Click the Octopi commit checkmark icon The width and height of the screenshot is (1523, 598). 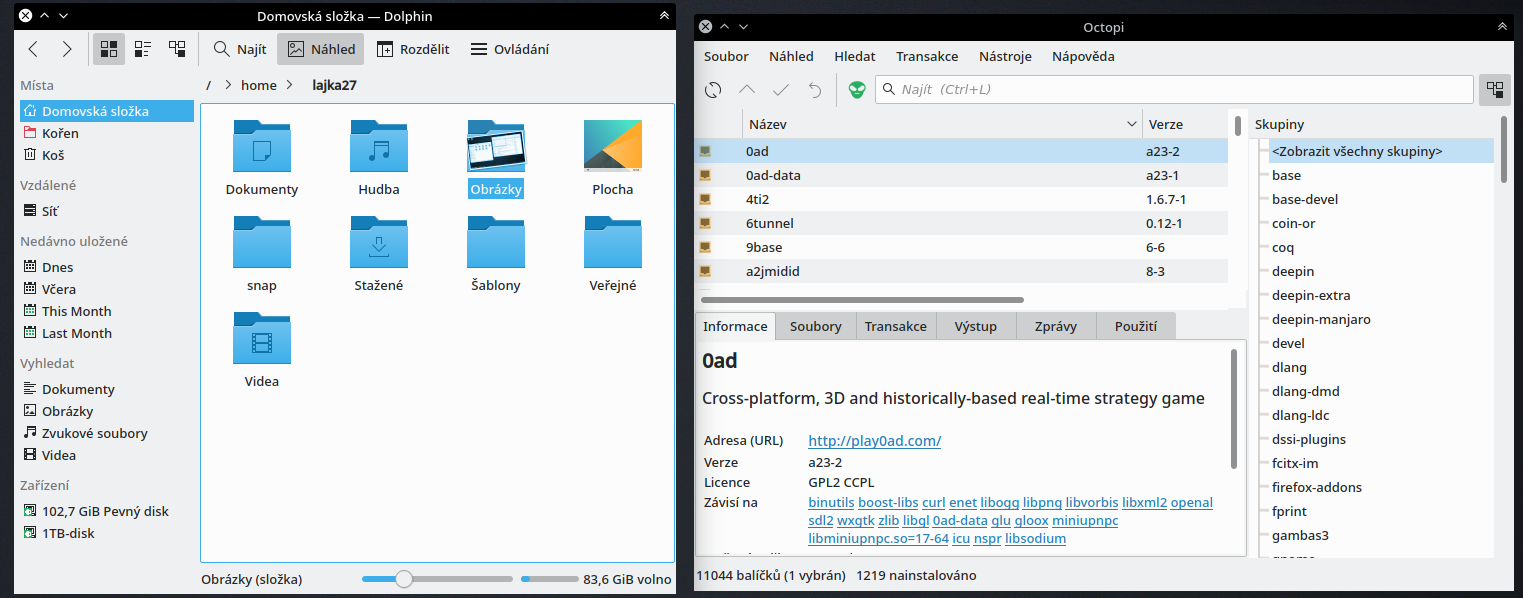[x=781, y=89]
